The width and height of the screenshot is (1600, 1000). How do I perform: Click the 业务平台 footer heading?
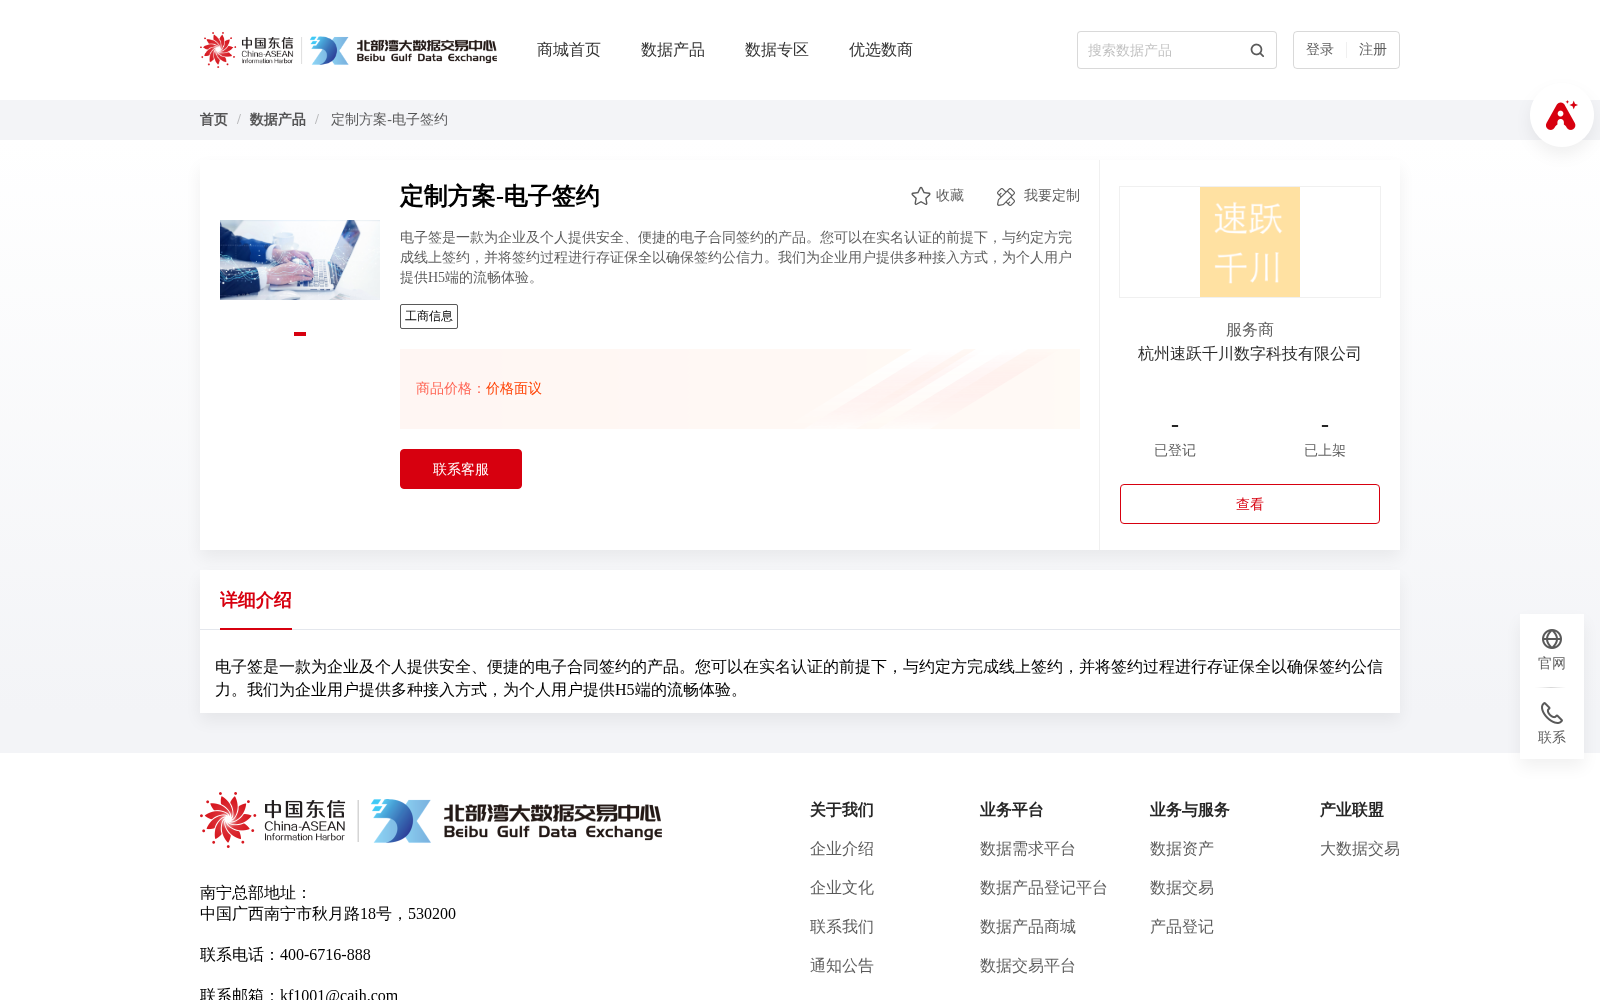click(1012, 810)
